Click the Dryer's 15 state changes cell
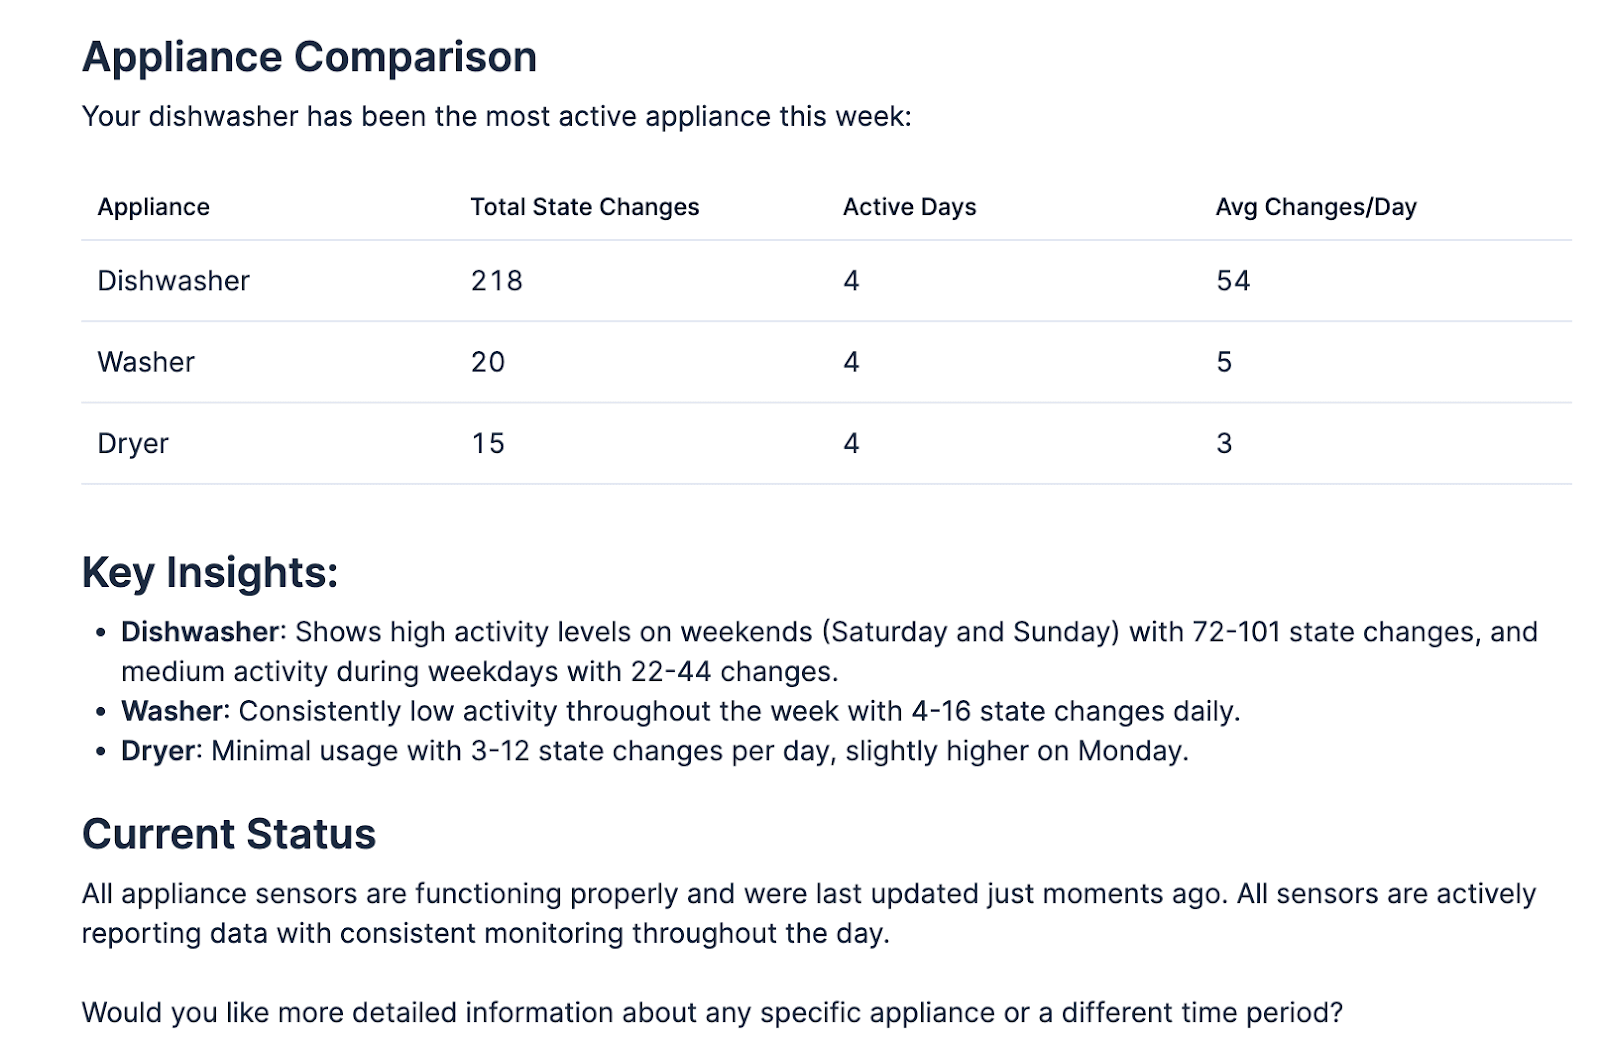 point(488,444)
